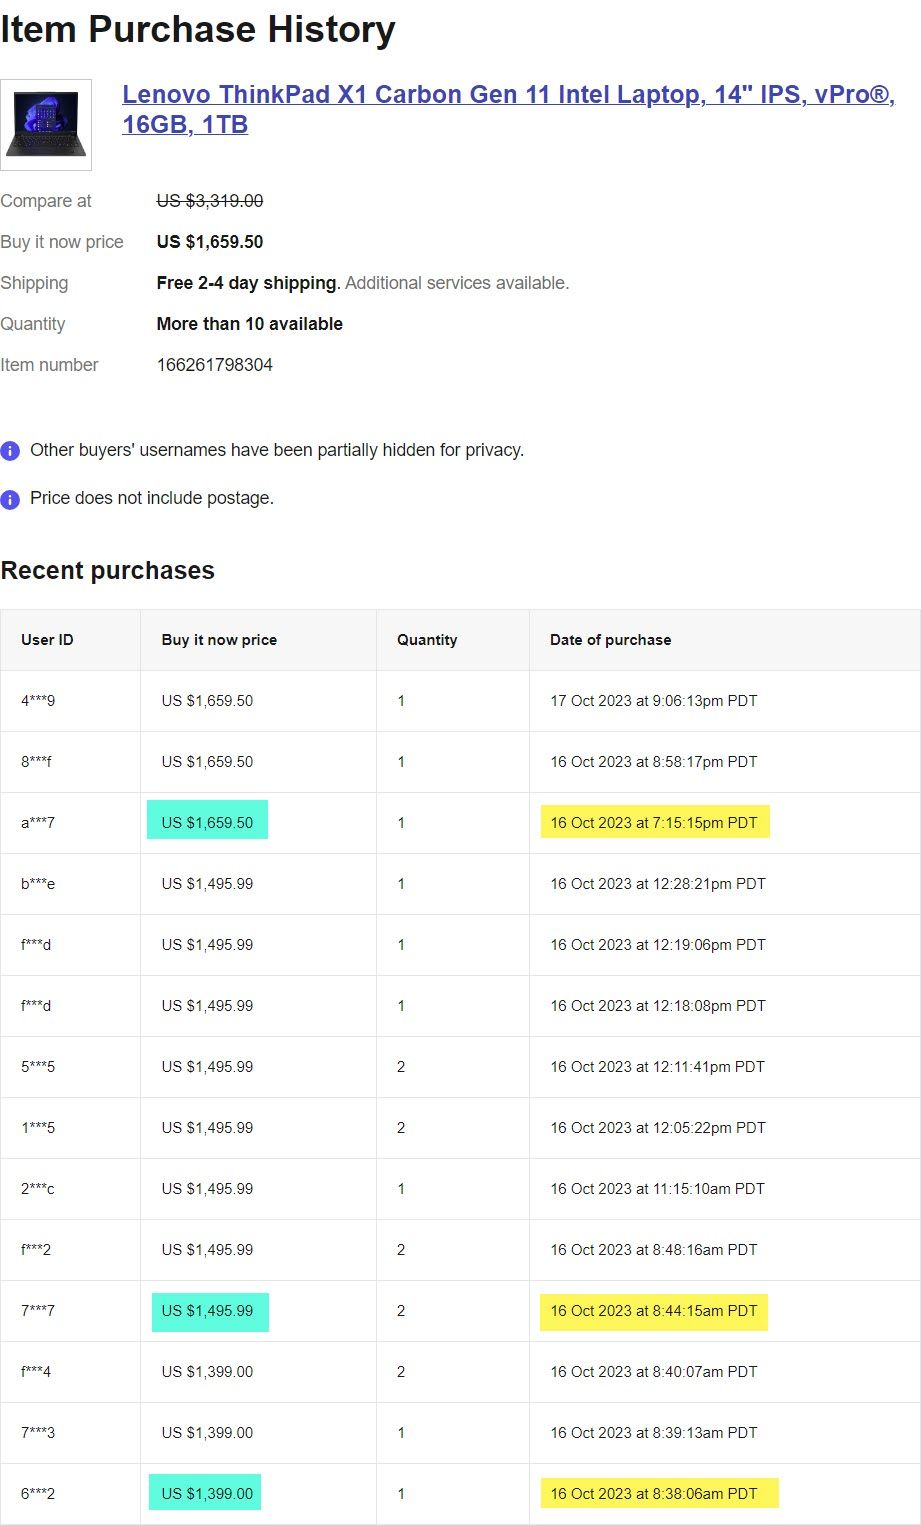921x1525 pixels.
Task: Select the Quantity column header
Action: point(427,640)
